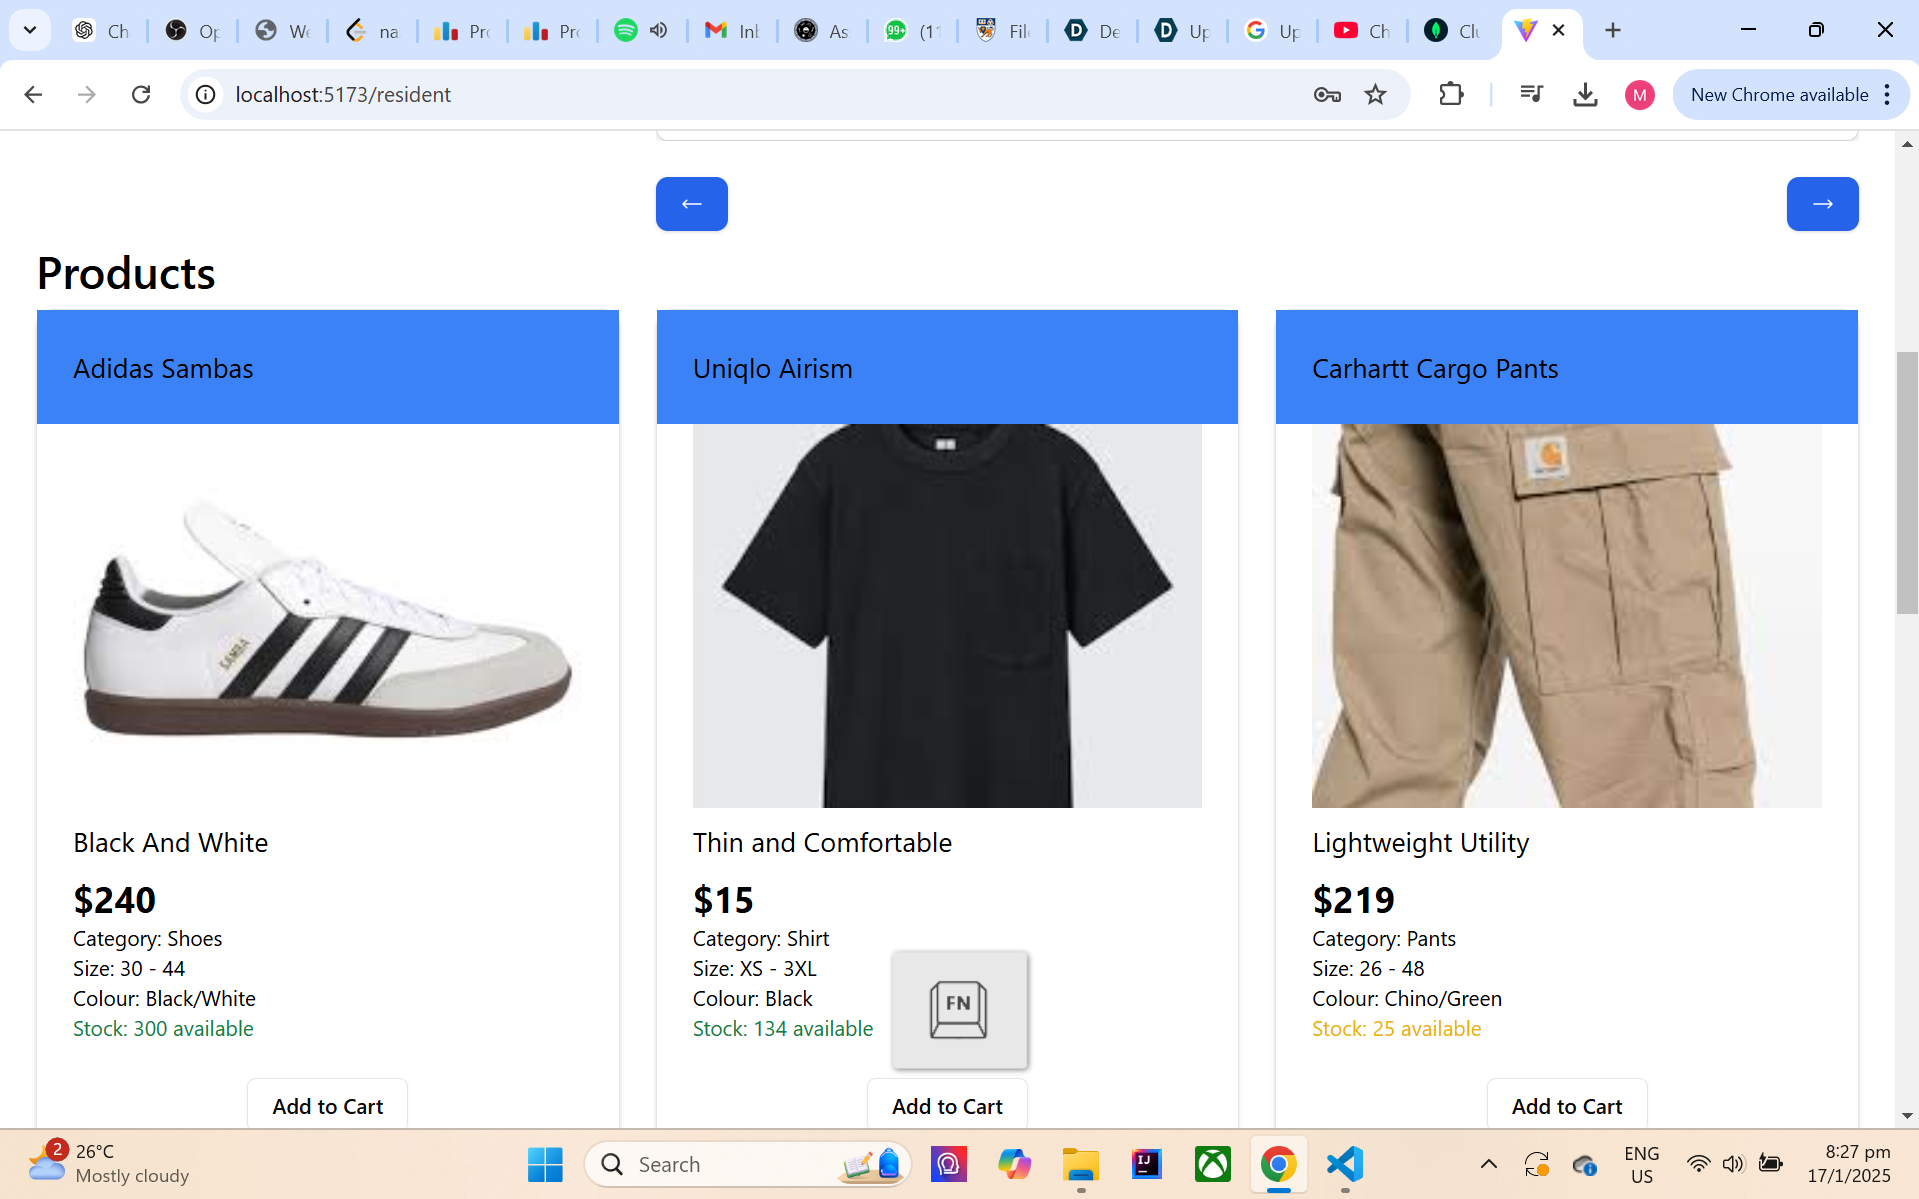Open the battery tray icon
Viewport: 1919px width, 1199px height.
pos(1770,1164)
